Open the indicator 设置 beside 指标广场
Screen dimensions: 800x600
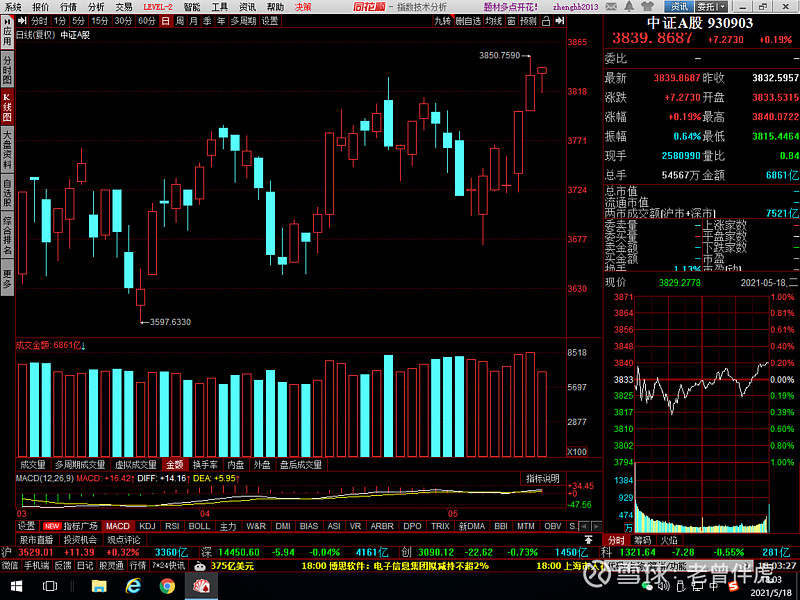coord(27,526)
